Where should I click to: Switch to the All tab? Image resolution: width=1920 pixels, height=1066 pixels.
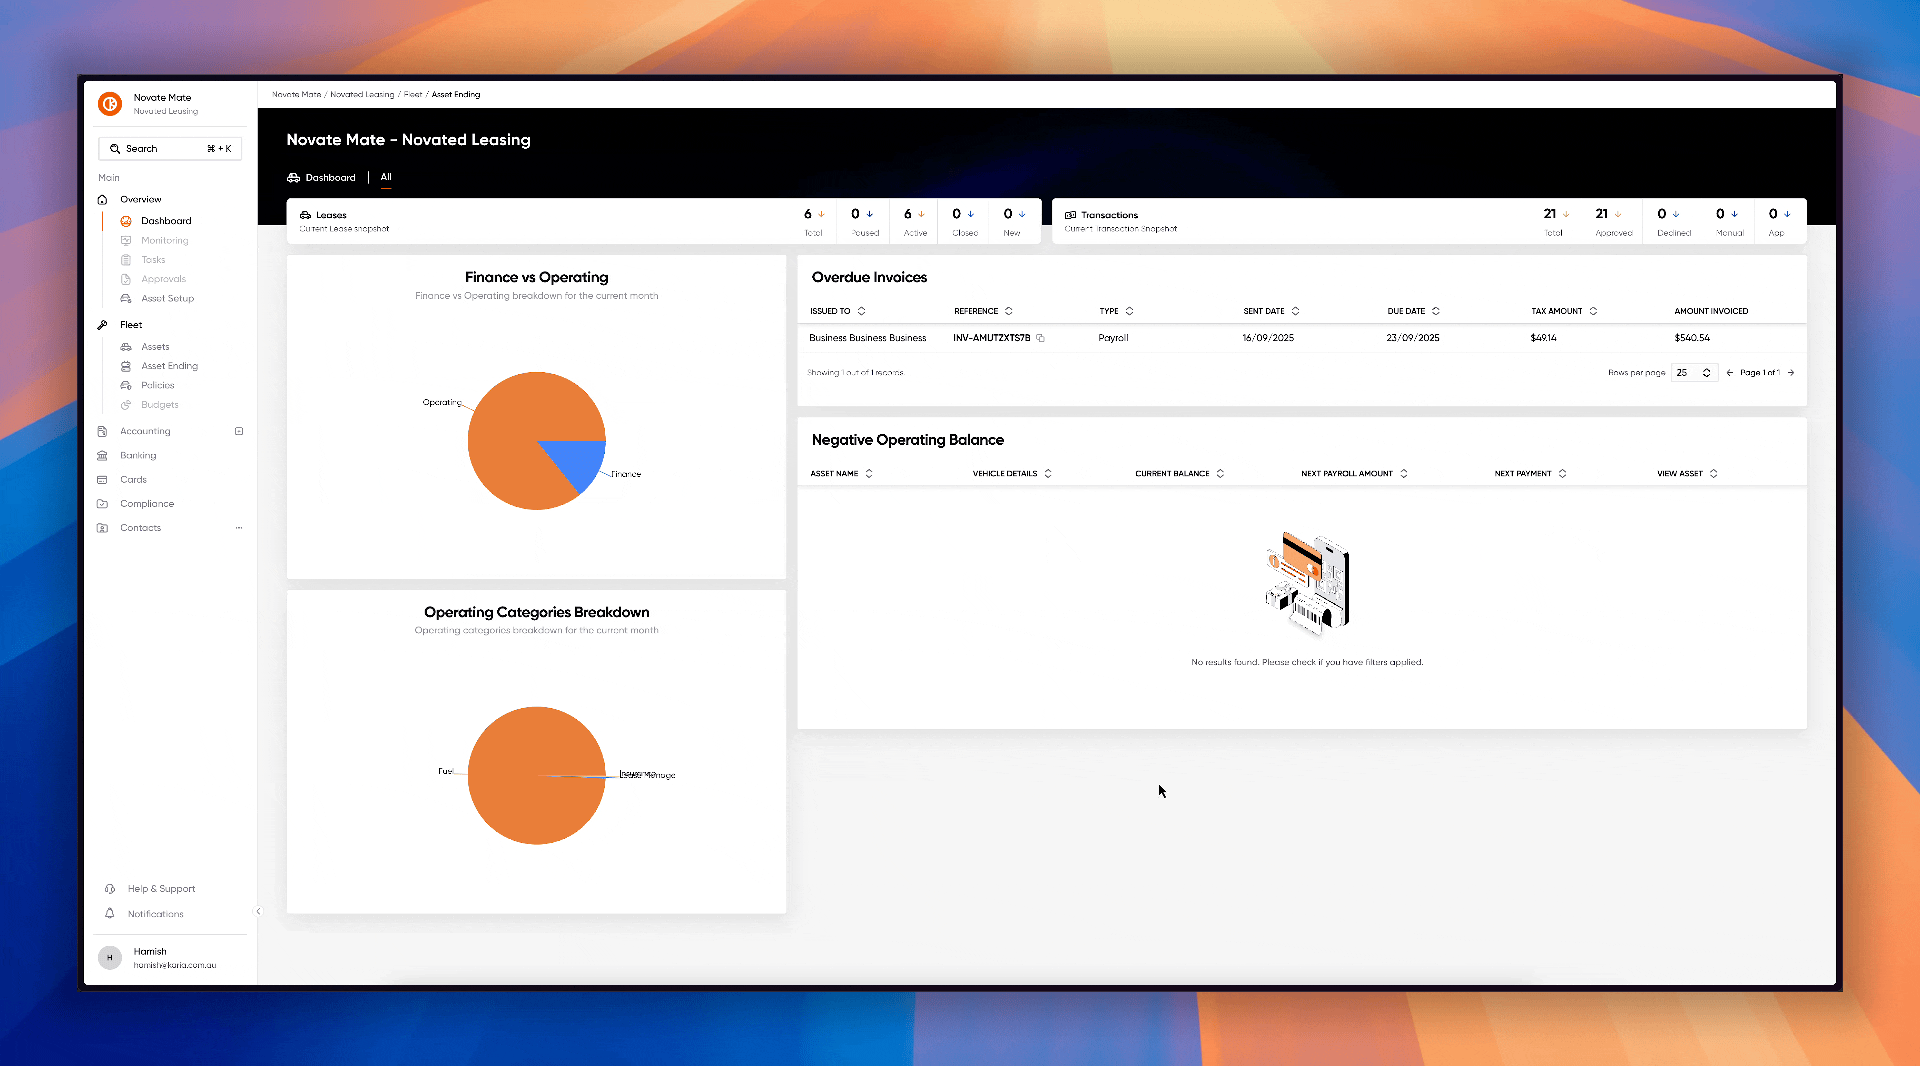pos(386,177)
